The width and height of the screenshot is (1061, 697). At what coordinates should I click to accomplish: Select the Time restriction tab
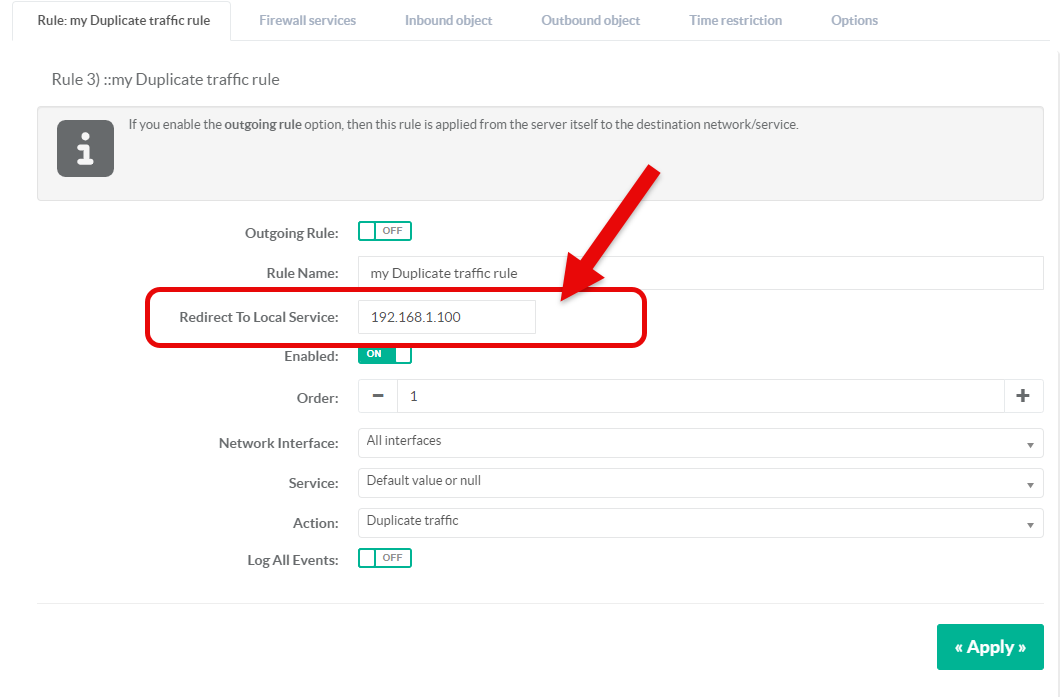click(735, 20)
